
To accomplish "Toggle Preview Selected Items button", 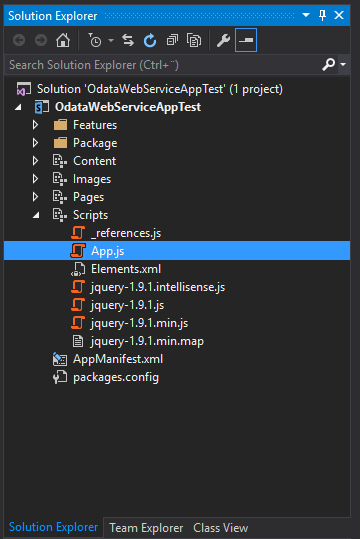I will coord(246,40).
